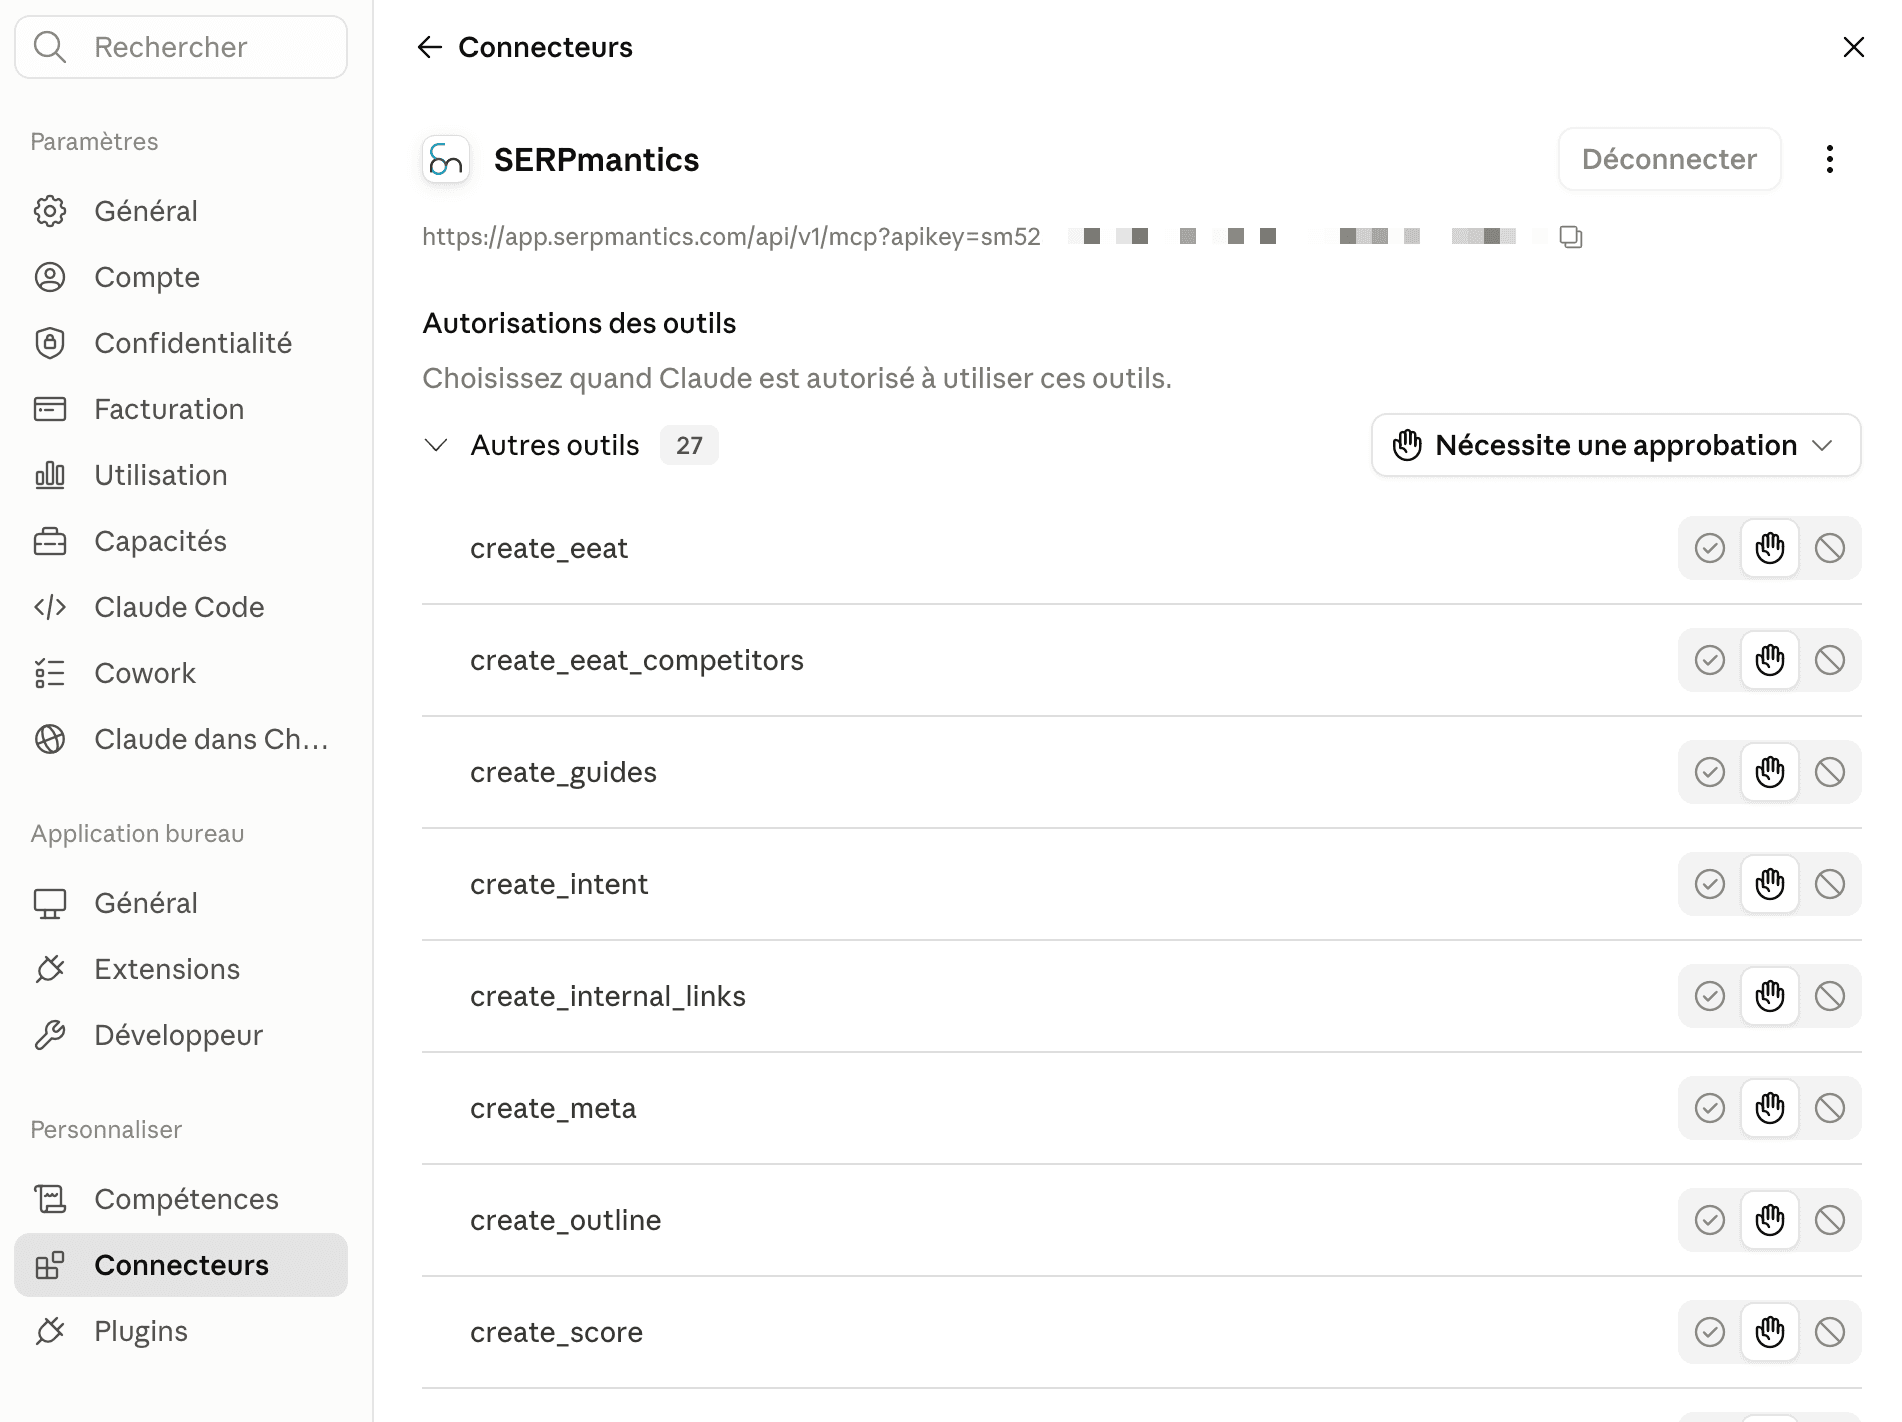The height and width of the screenshot is (1422, 1902).
Task: Require approval for create_internal_links
Action: pyautogui.click(x=1770, y=996)
